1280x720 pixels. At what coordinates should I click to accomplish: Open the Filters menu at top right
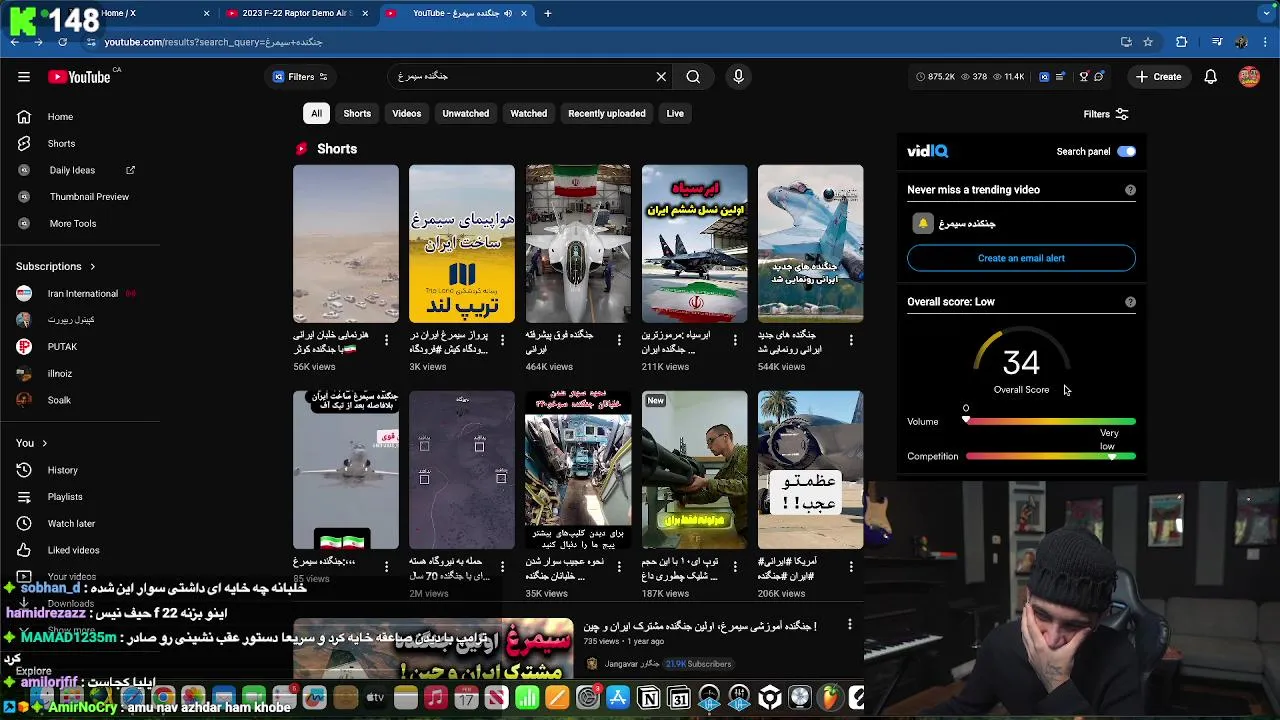coord(1106,114)
